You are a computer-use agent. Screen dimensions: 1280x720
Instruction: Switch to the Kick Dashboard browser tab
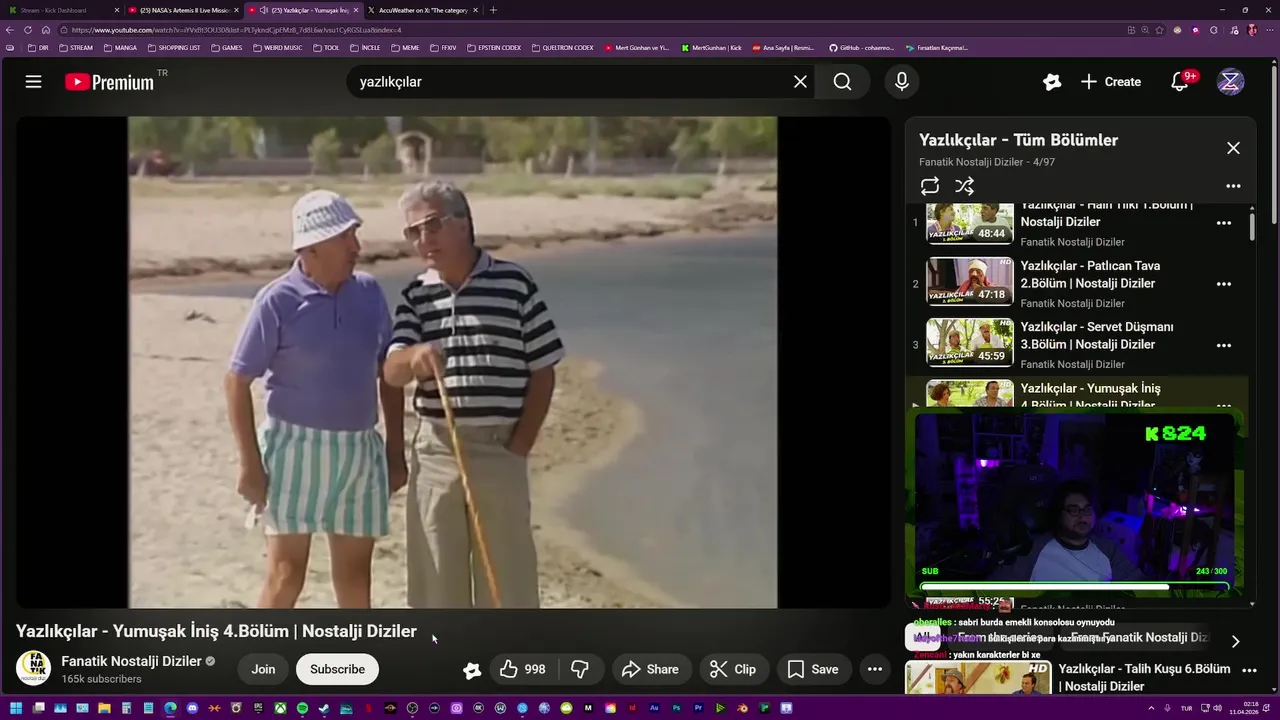click(x=62, y=10)
